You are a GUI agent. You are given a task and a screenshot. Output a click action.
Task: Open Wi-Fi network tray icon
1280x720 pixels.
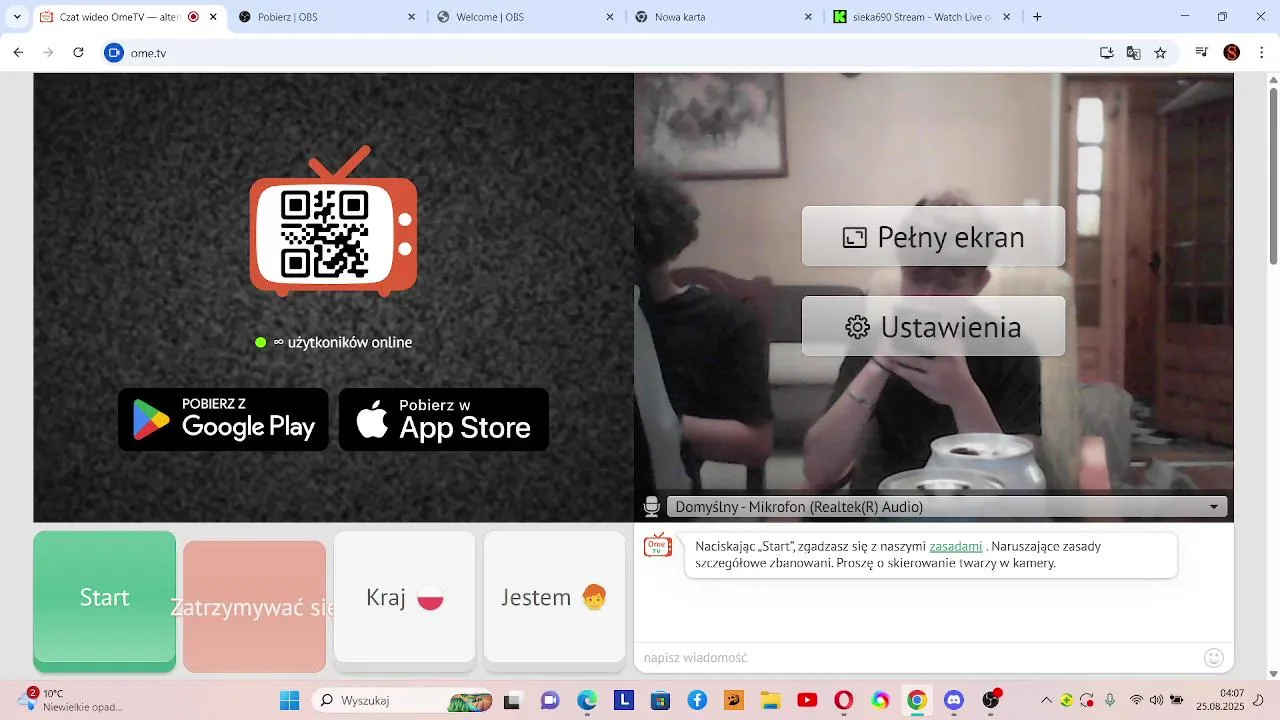[1136, 700]
